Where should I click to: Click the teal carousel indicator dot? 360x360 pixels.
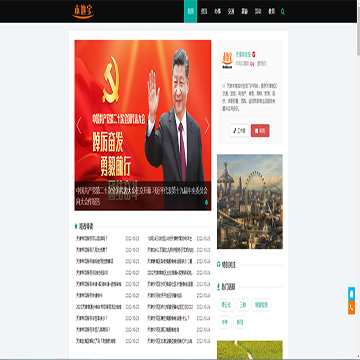pyautogui.click(x=206, y=202)
